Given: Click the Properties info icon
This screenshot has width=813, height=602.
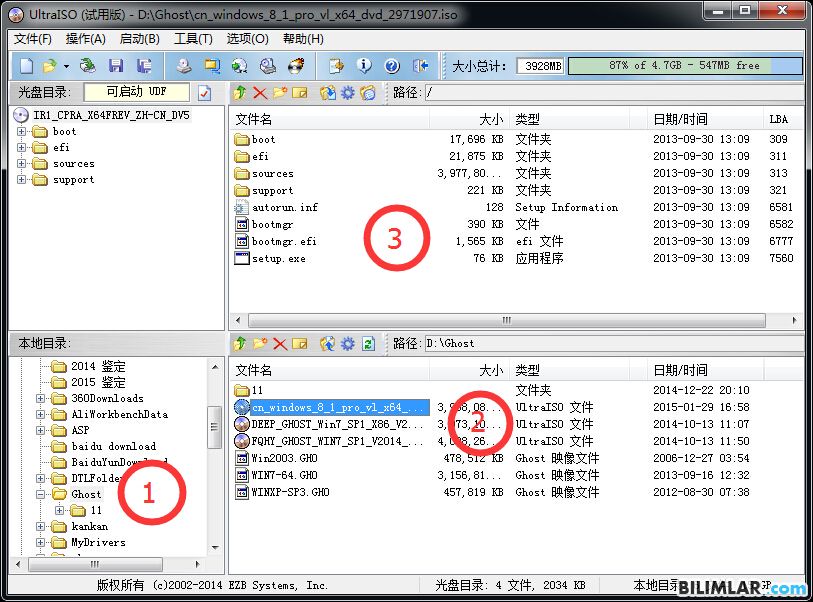Looking at the screenshot, I should [365, 66].
